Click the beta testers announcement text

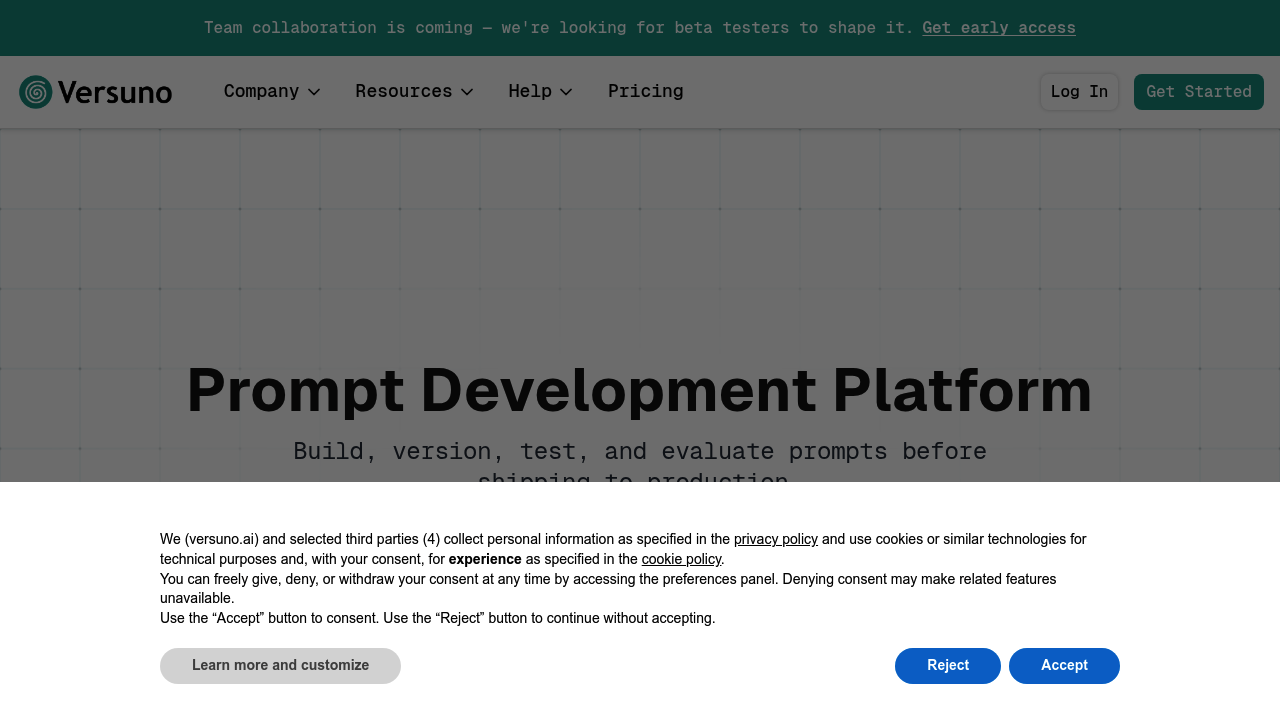pyautogui.click(x=558, y=28)
